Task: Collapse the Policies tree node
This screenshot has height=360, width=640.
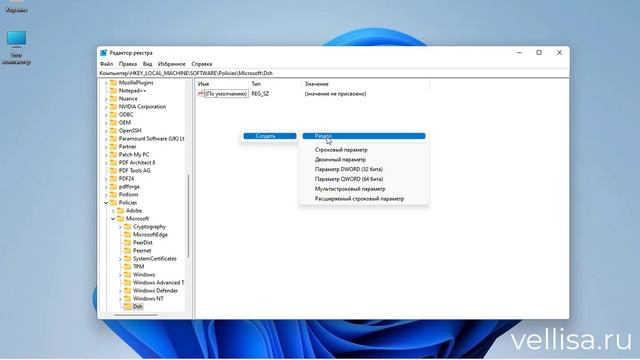Action: (106, 203)
